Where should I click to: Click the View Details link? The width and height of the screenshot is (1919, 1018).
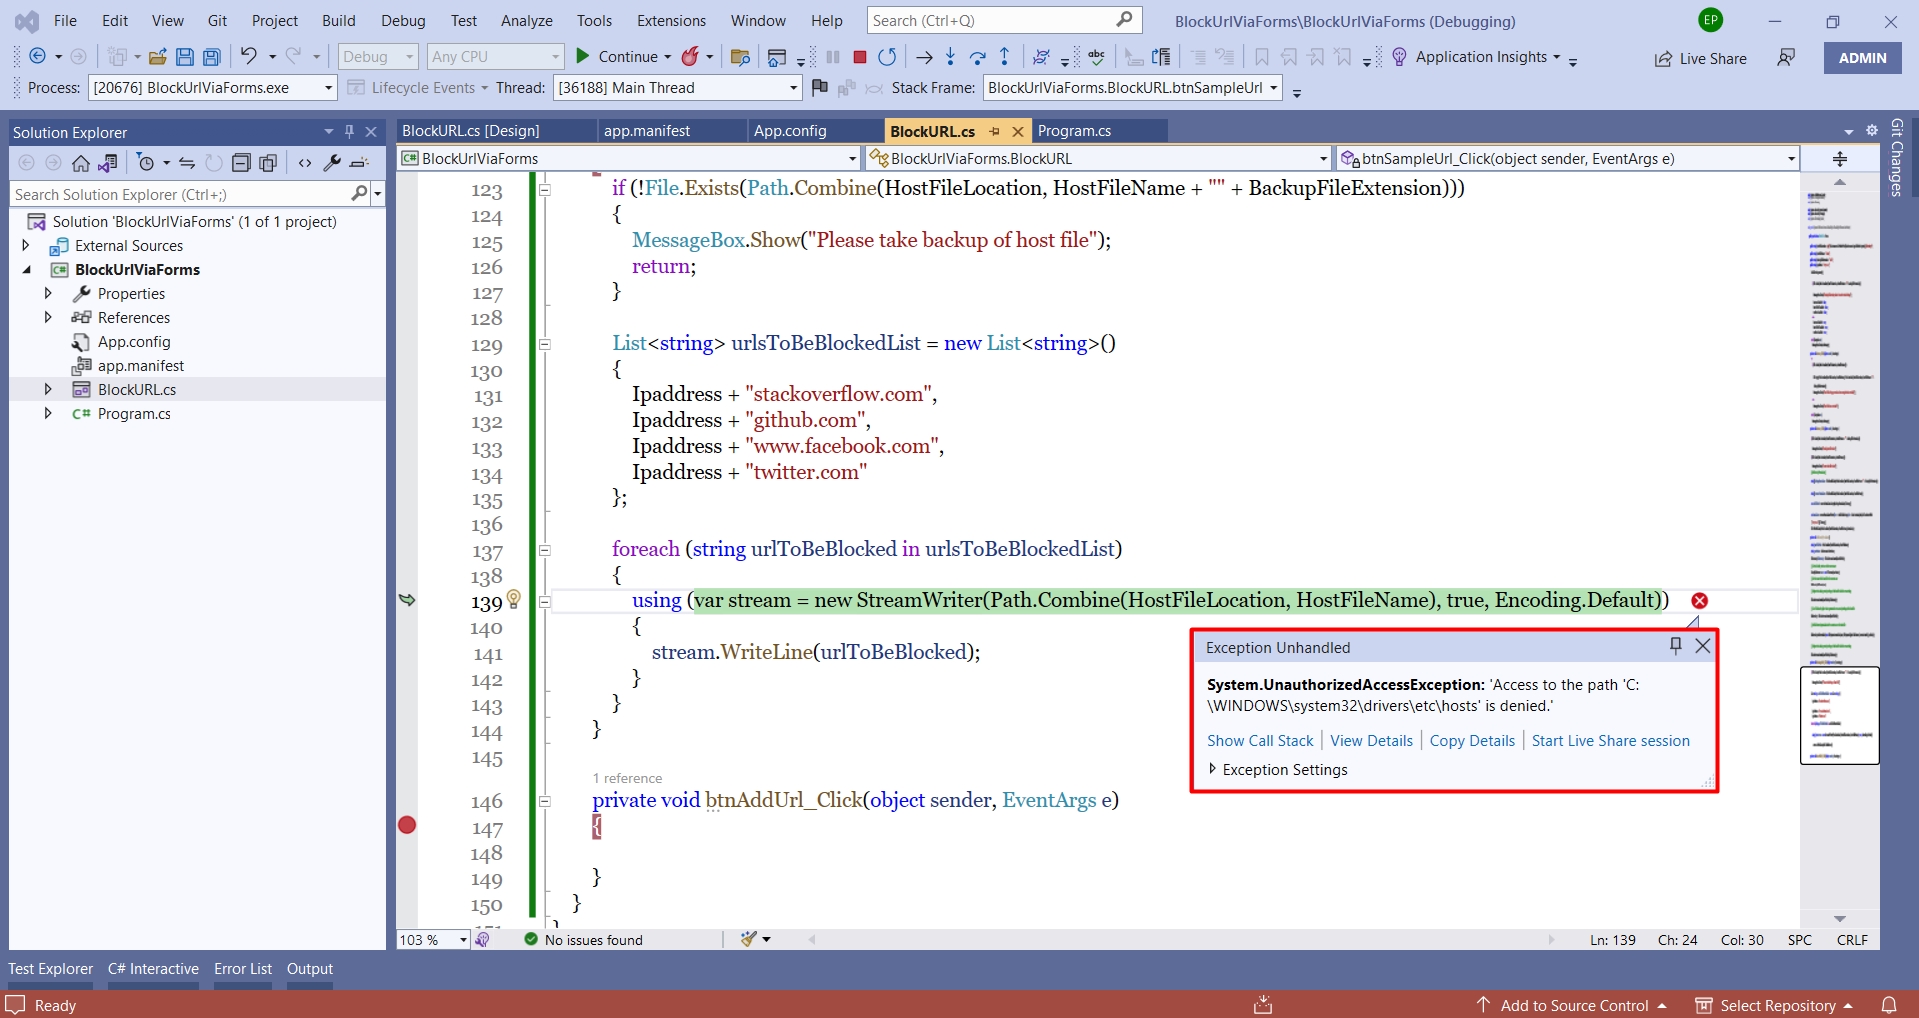pyautogui.click(x=1371, y=740)
